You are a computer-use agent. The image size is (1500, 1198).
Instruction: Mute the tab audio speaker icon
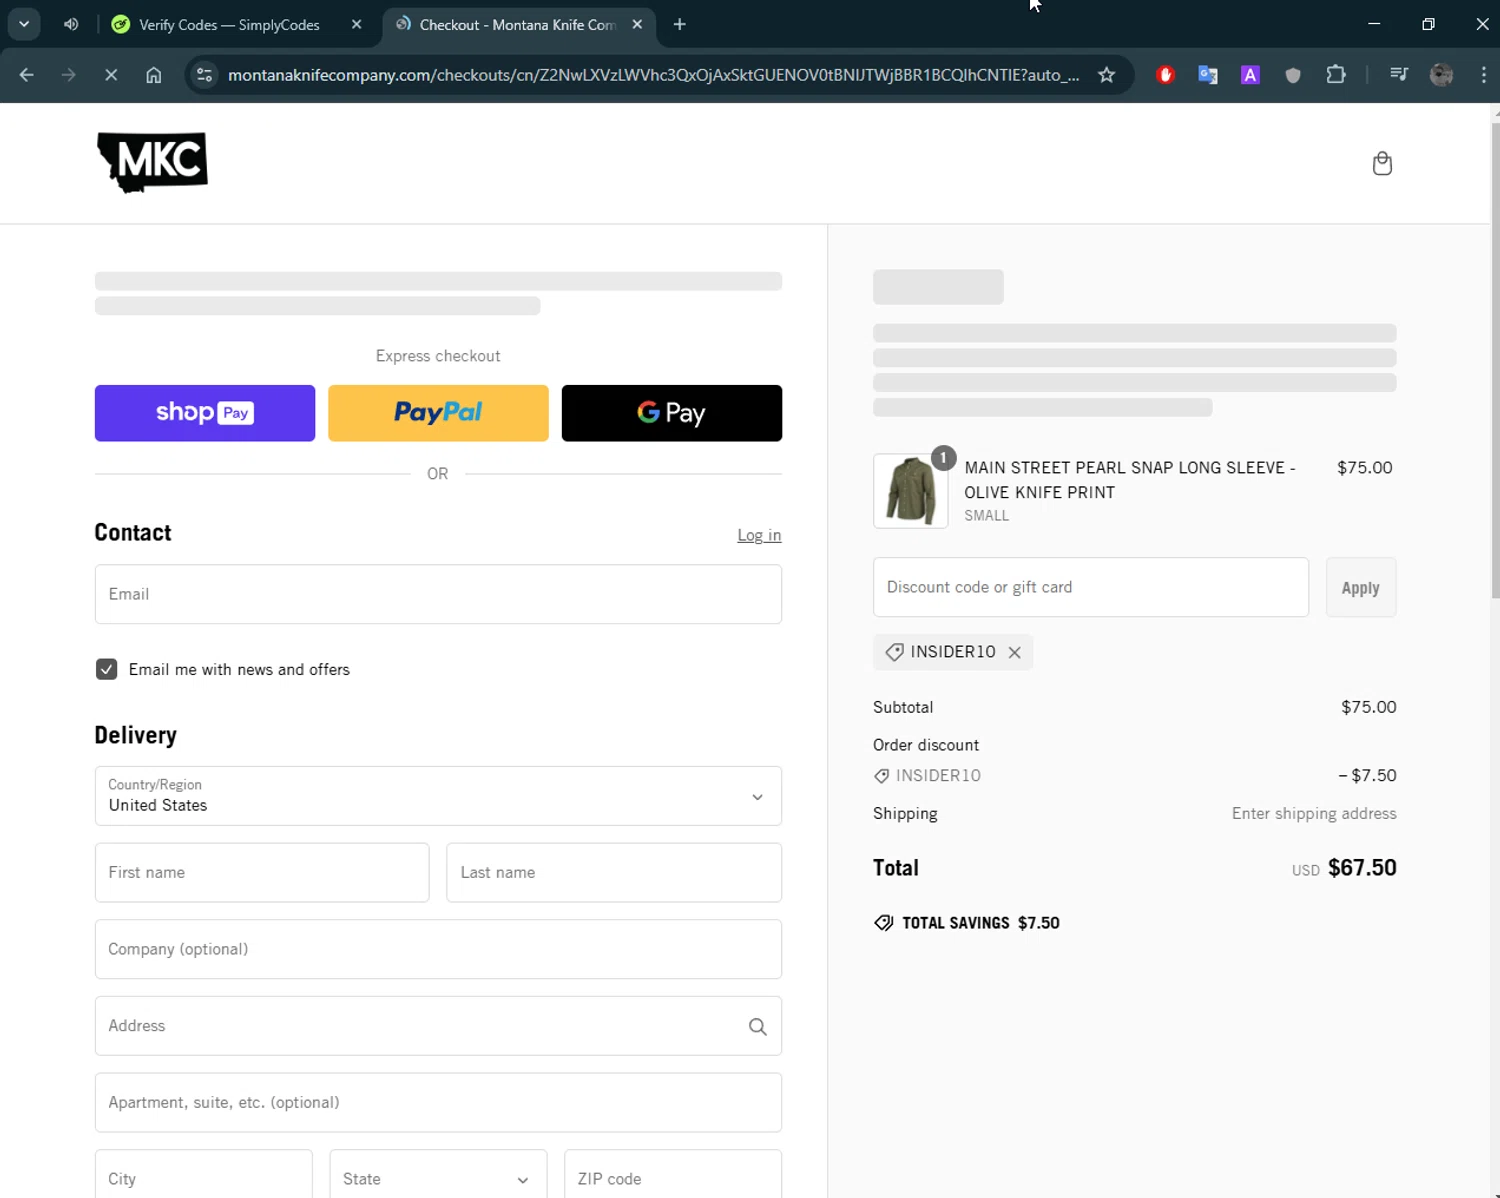tap(71, 24)
